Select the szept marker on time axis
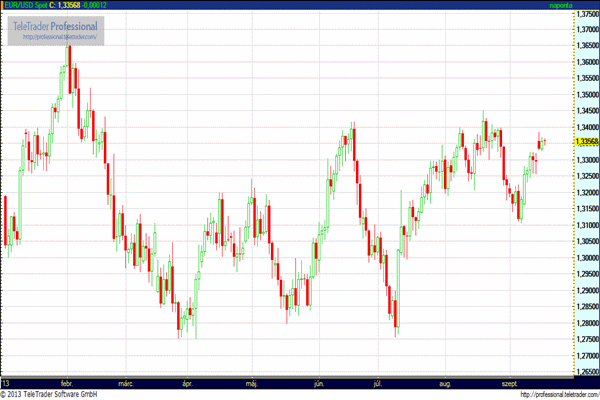The width and height of the screenshot is (600, 400). pos(510,383)
